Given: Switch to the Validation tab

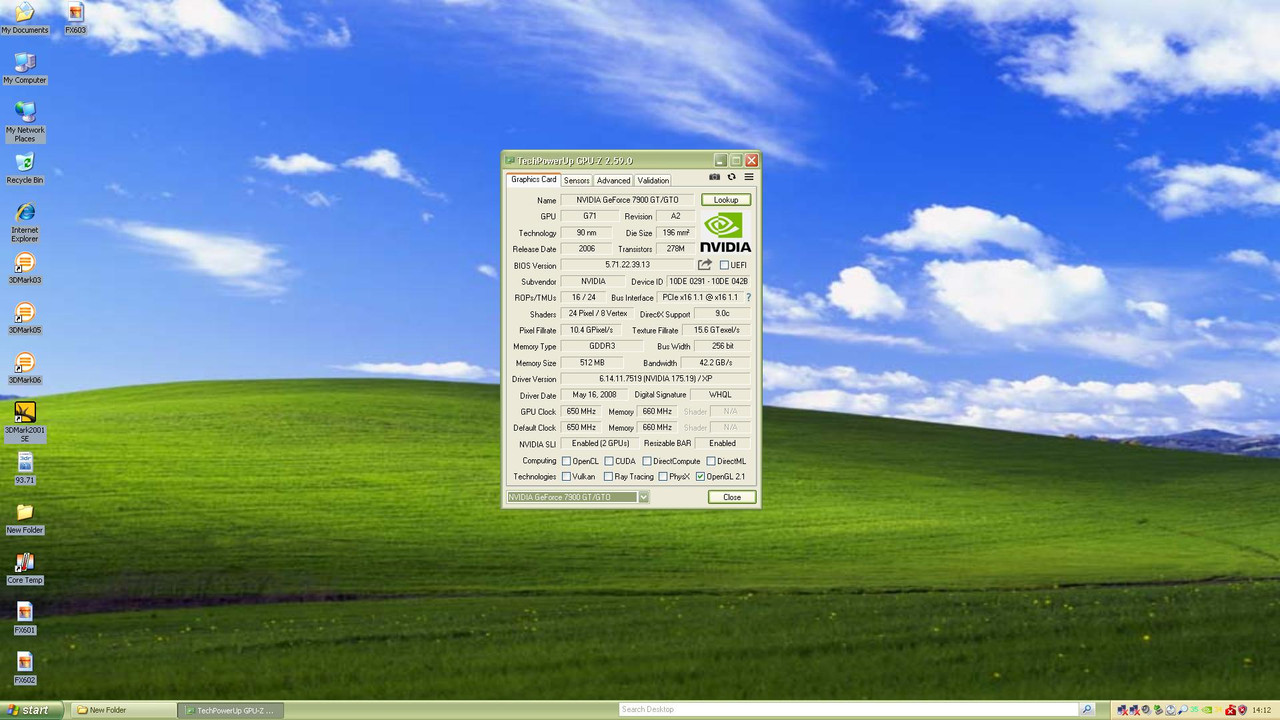Looking at the screenshot, I should click(653, 181).
